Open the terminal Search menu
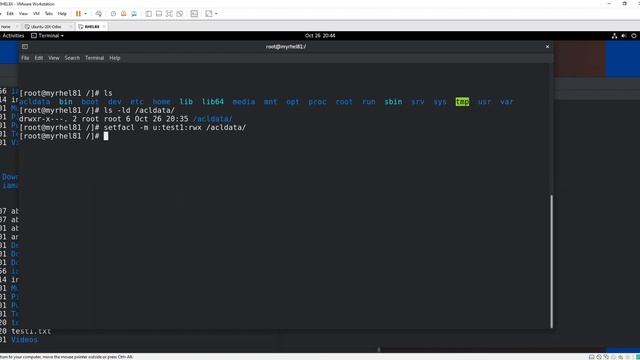 pos(72,58)
